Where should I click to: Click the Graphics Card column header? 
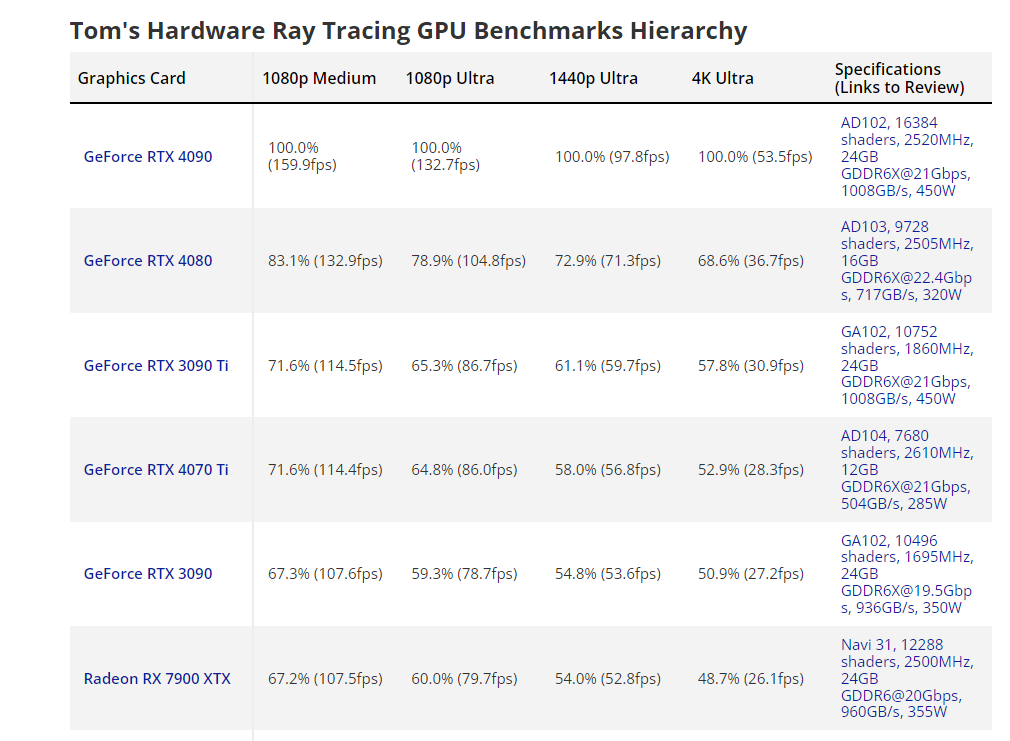[132, 78]
